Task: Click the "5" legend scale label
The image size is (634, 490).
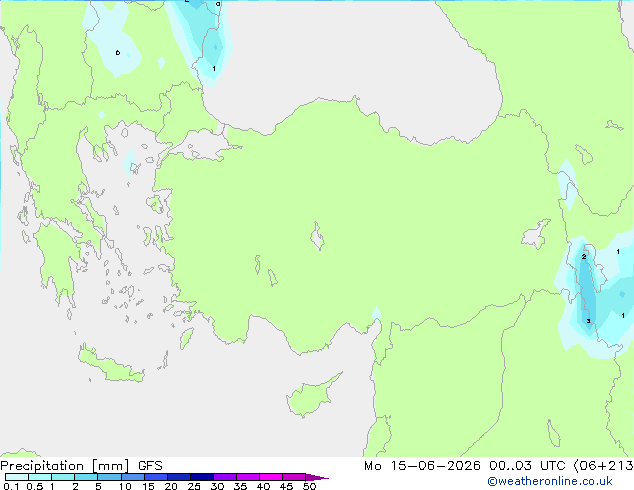Action: tap(98, 486)
